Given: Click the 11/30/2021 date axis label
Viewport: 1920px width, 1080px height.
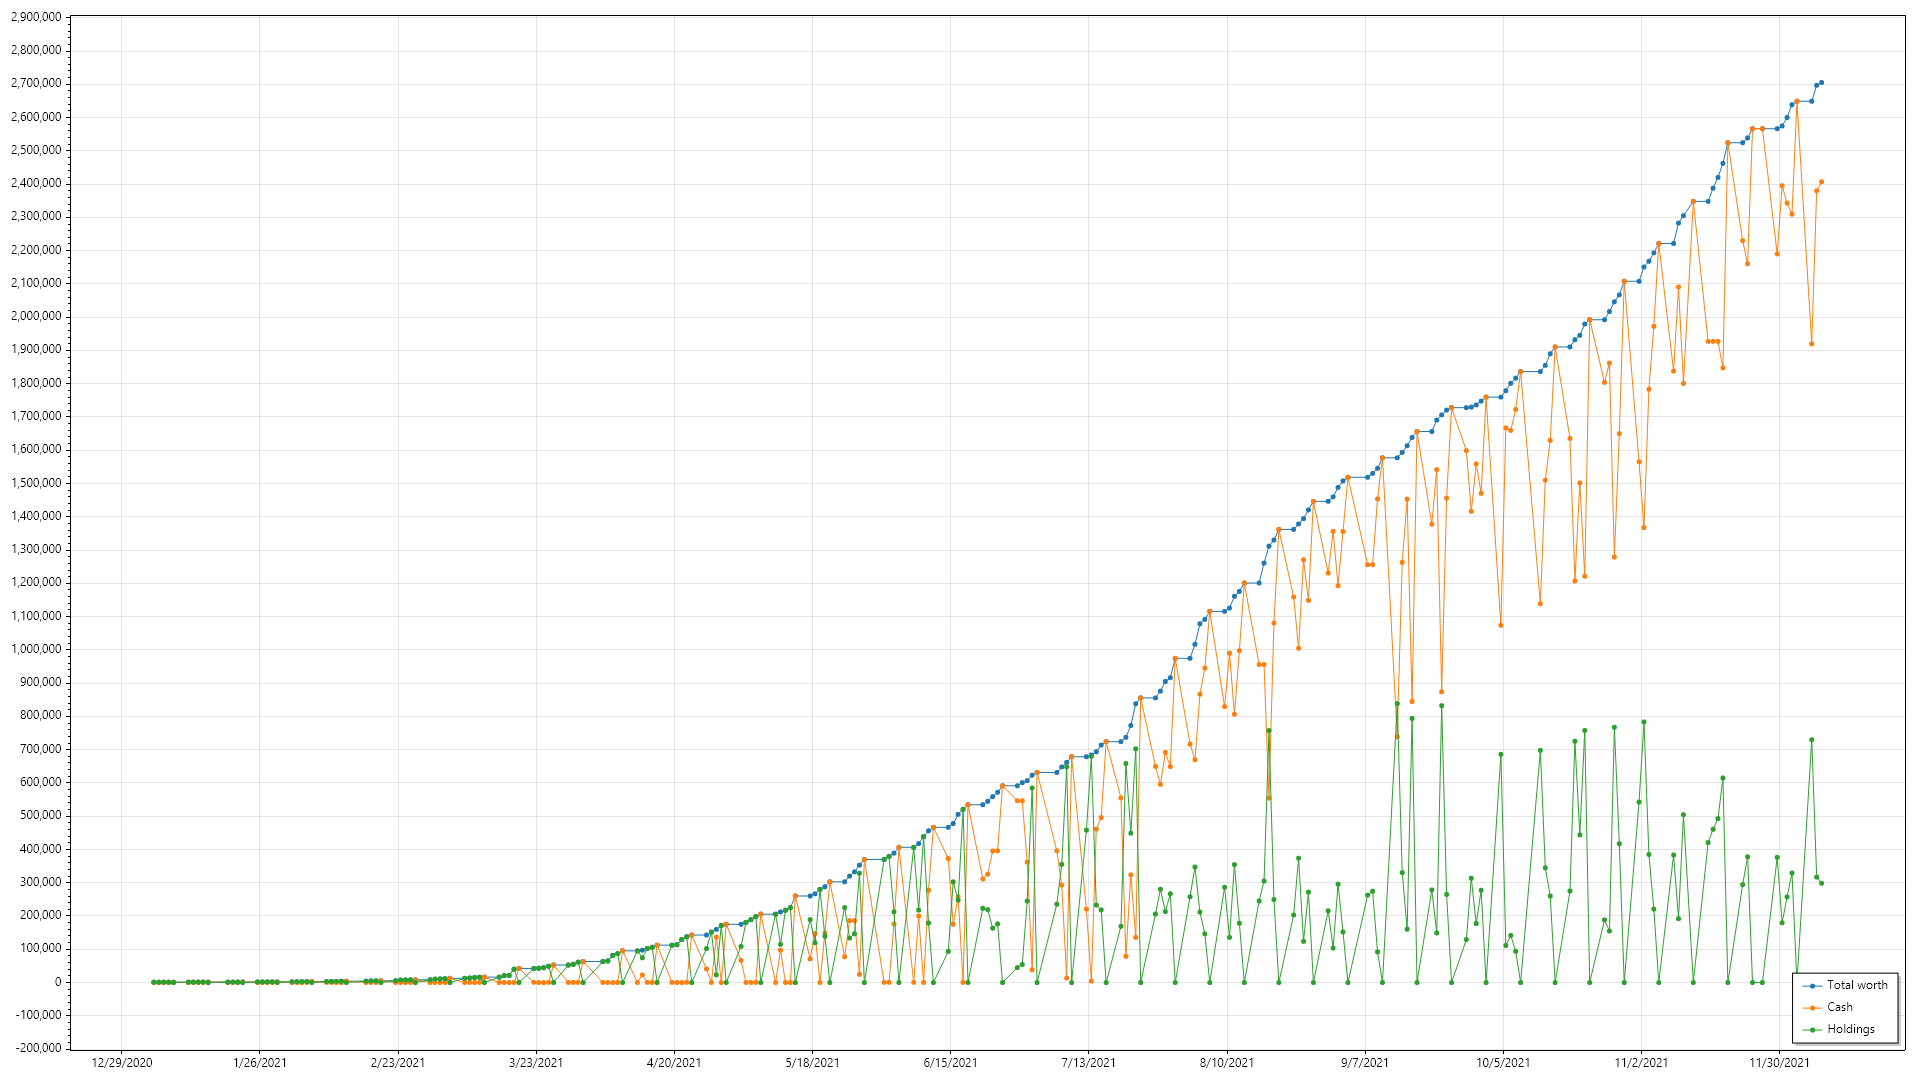Looking at the screenshot, I should pos(1779,1062).
